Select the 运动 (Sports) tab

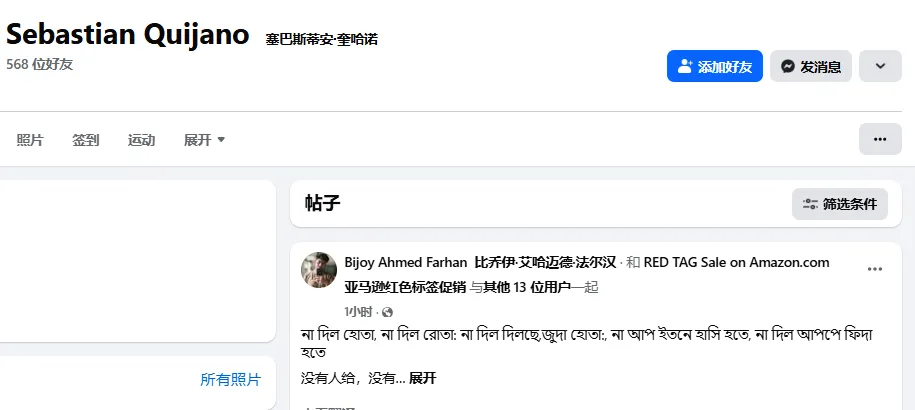tap(141, 140)
